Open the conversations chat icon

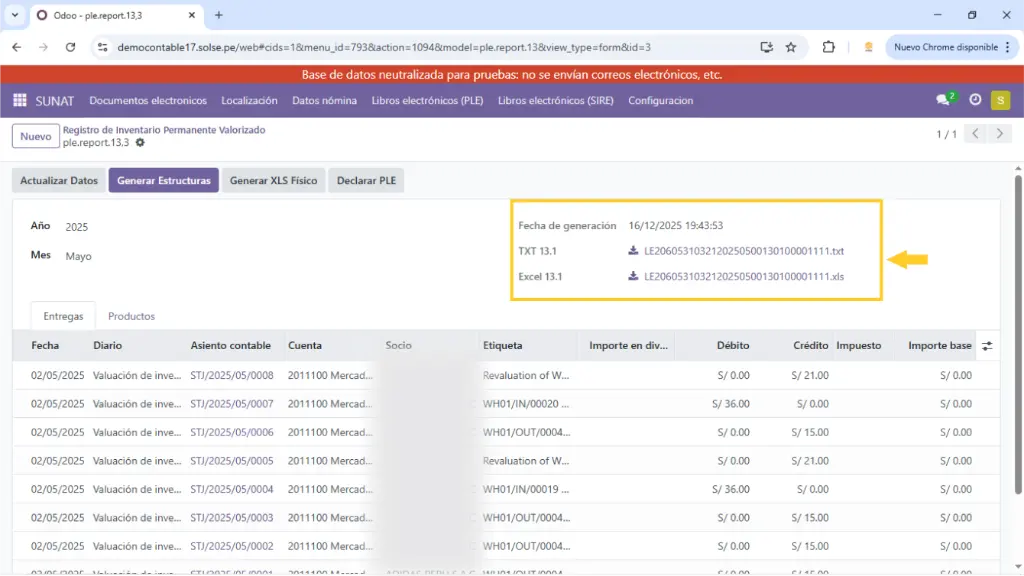pos(943,100)
